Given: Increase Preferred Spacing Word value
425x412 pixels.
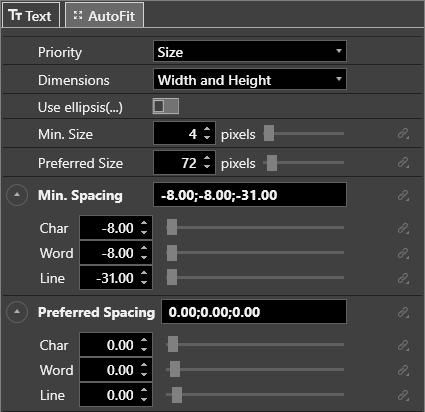Looking at the screenshot, I should (144, 366).
